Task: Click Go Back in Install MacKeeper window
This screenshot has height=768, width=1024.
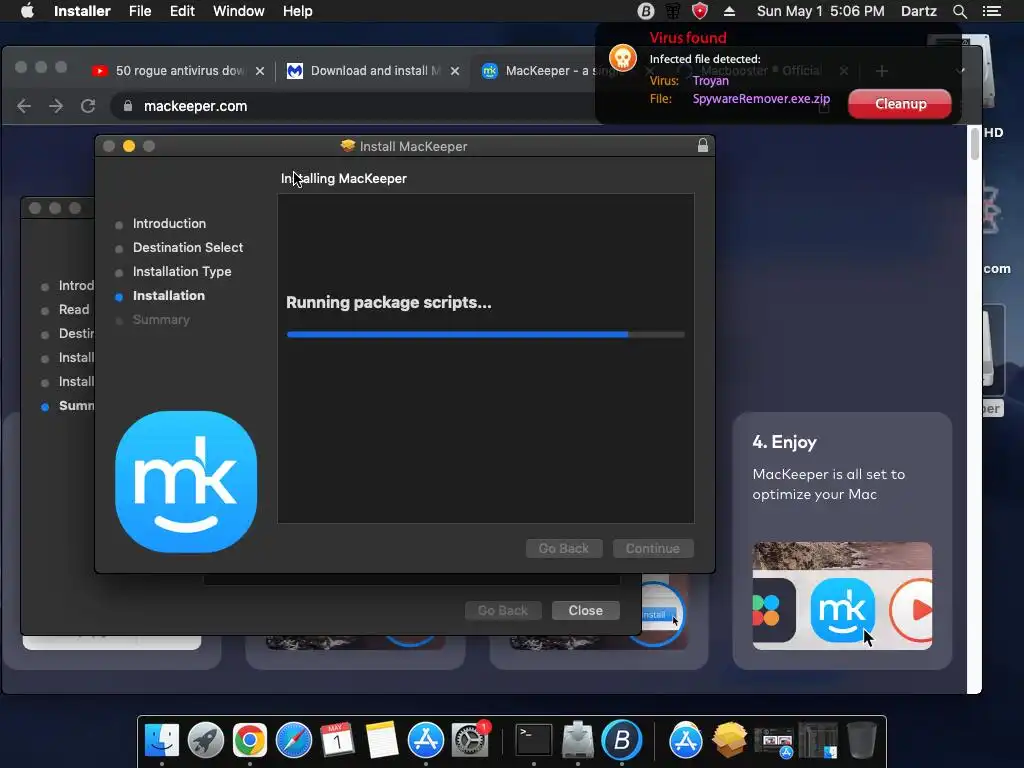Action: point(564,549)
